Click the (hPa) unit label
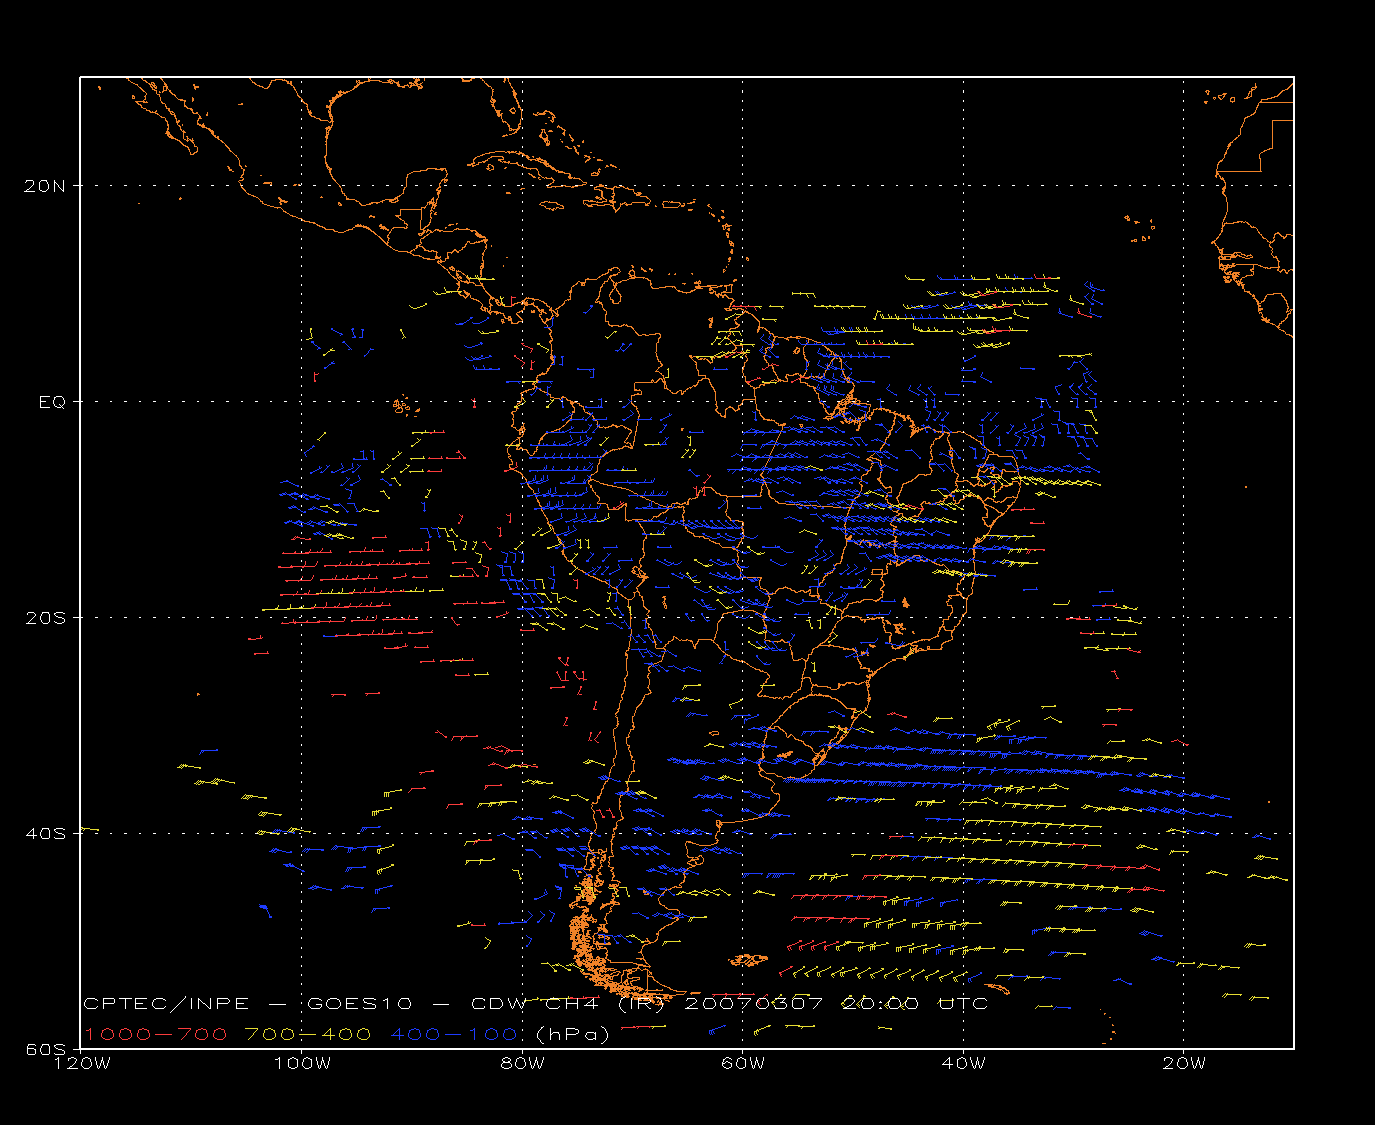The image size is (1375, 1125). coord(572,1034)
